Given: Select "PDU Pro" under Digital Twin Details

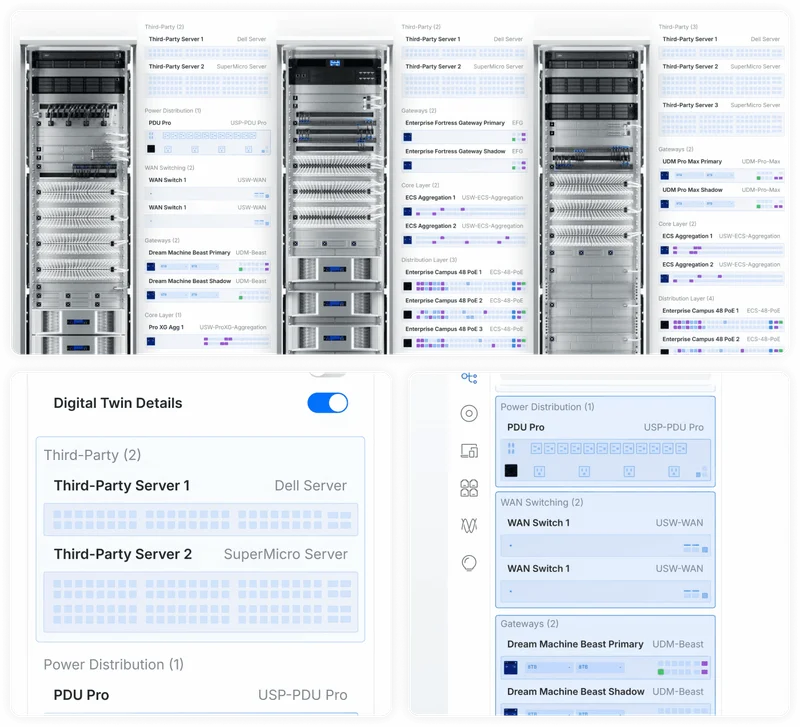Looking at the screenshot, I should click(81, 695).
